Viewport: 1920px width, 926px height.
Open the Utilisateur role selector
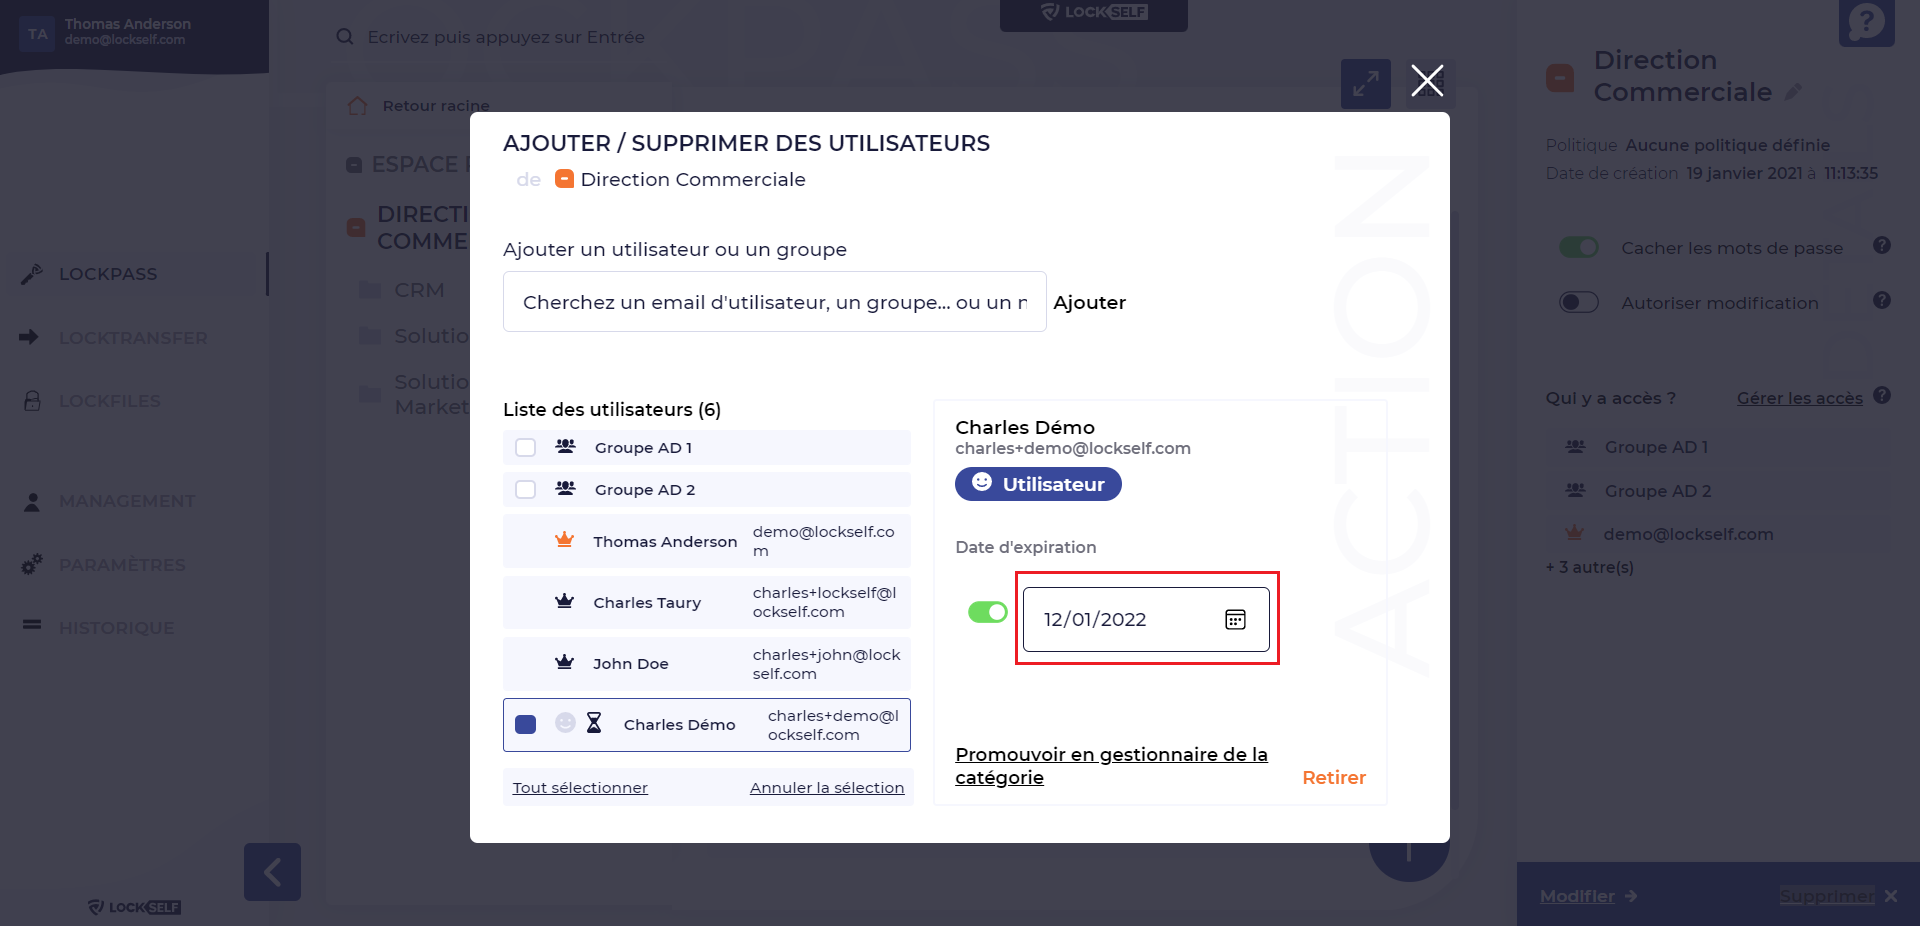(x=1038, y=484)
